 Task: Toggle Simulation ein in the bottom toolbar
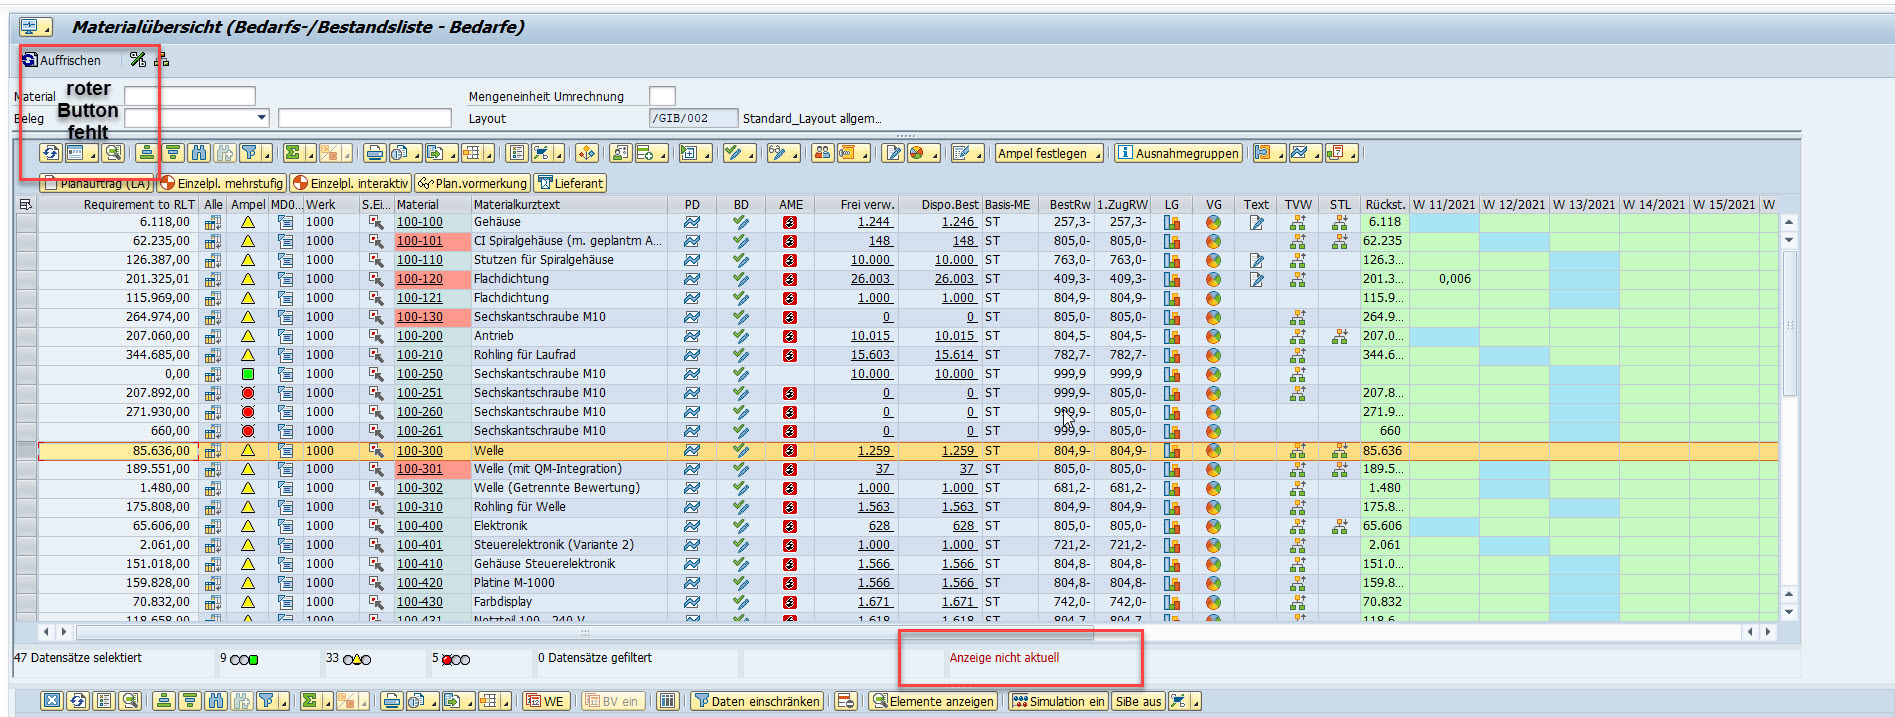point(1057,702)
